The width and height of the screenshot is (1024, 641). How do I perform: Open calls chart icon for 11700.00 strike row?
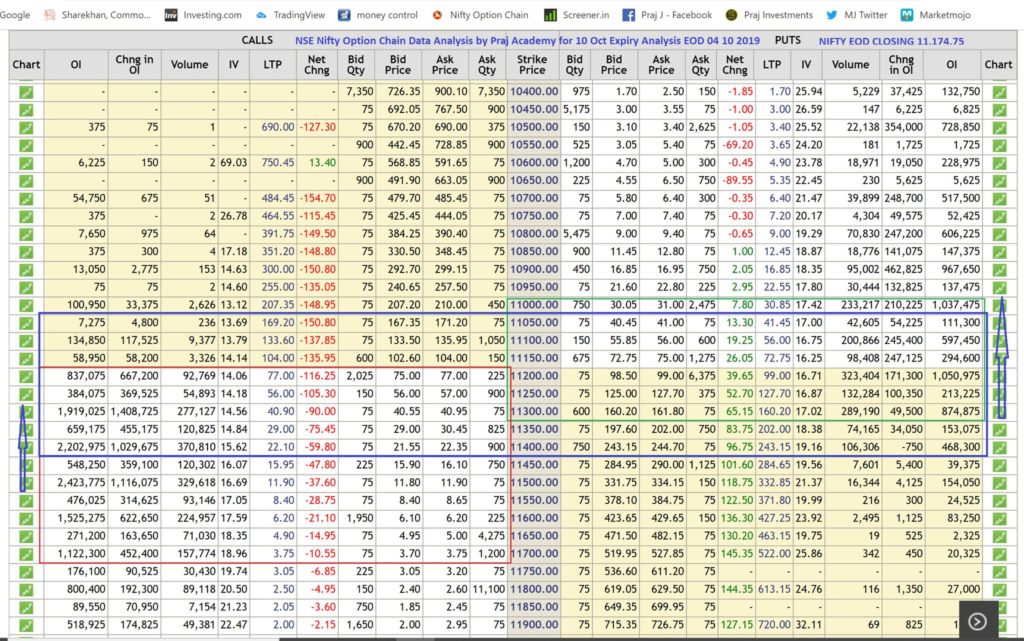[25, 554]
